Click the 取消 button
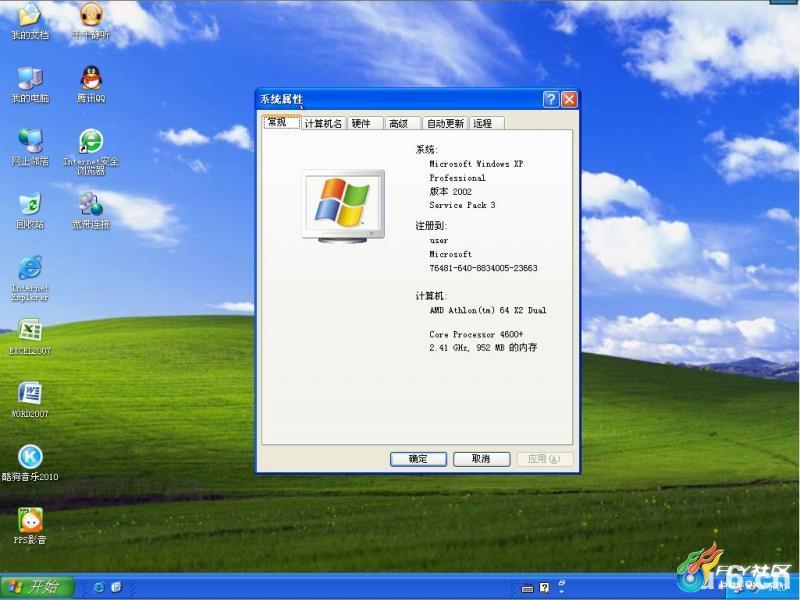This screenshot has height=600, width=800. pos(482,459)
